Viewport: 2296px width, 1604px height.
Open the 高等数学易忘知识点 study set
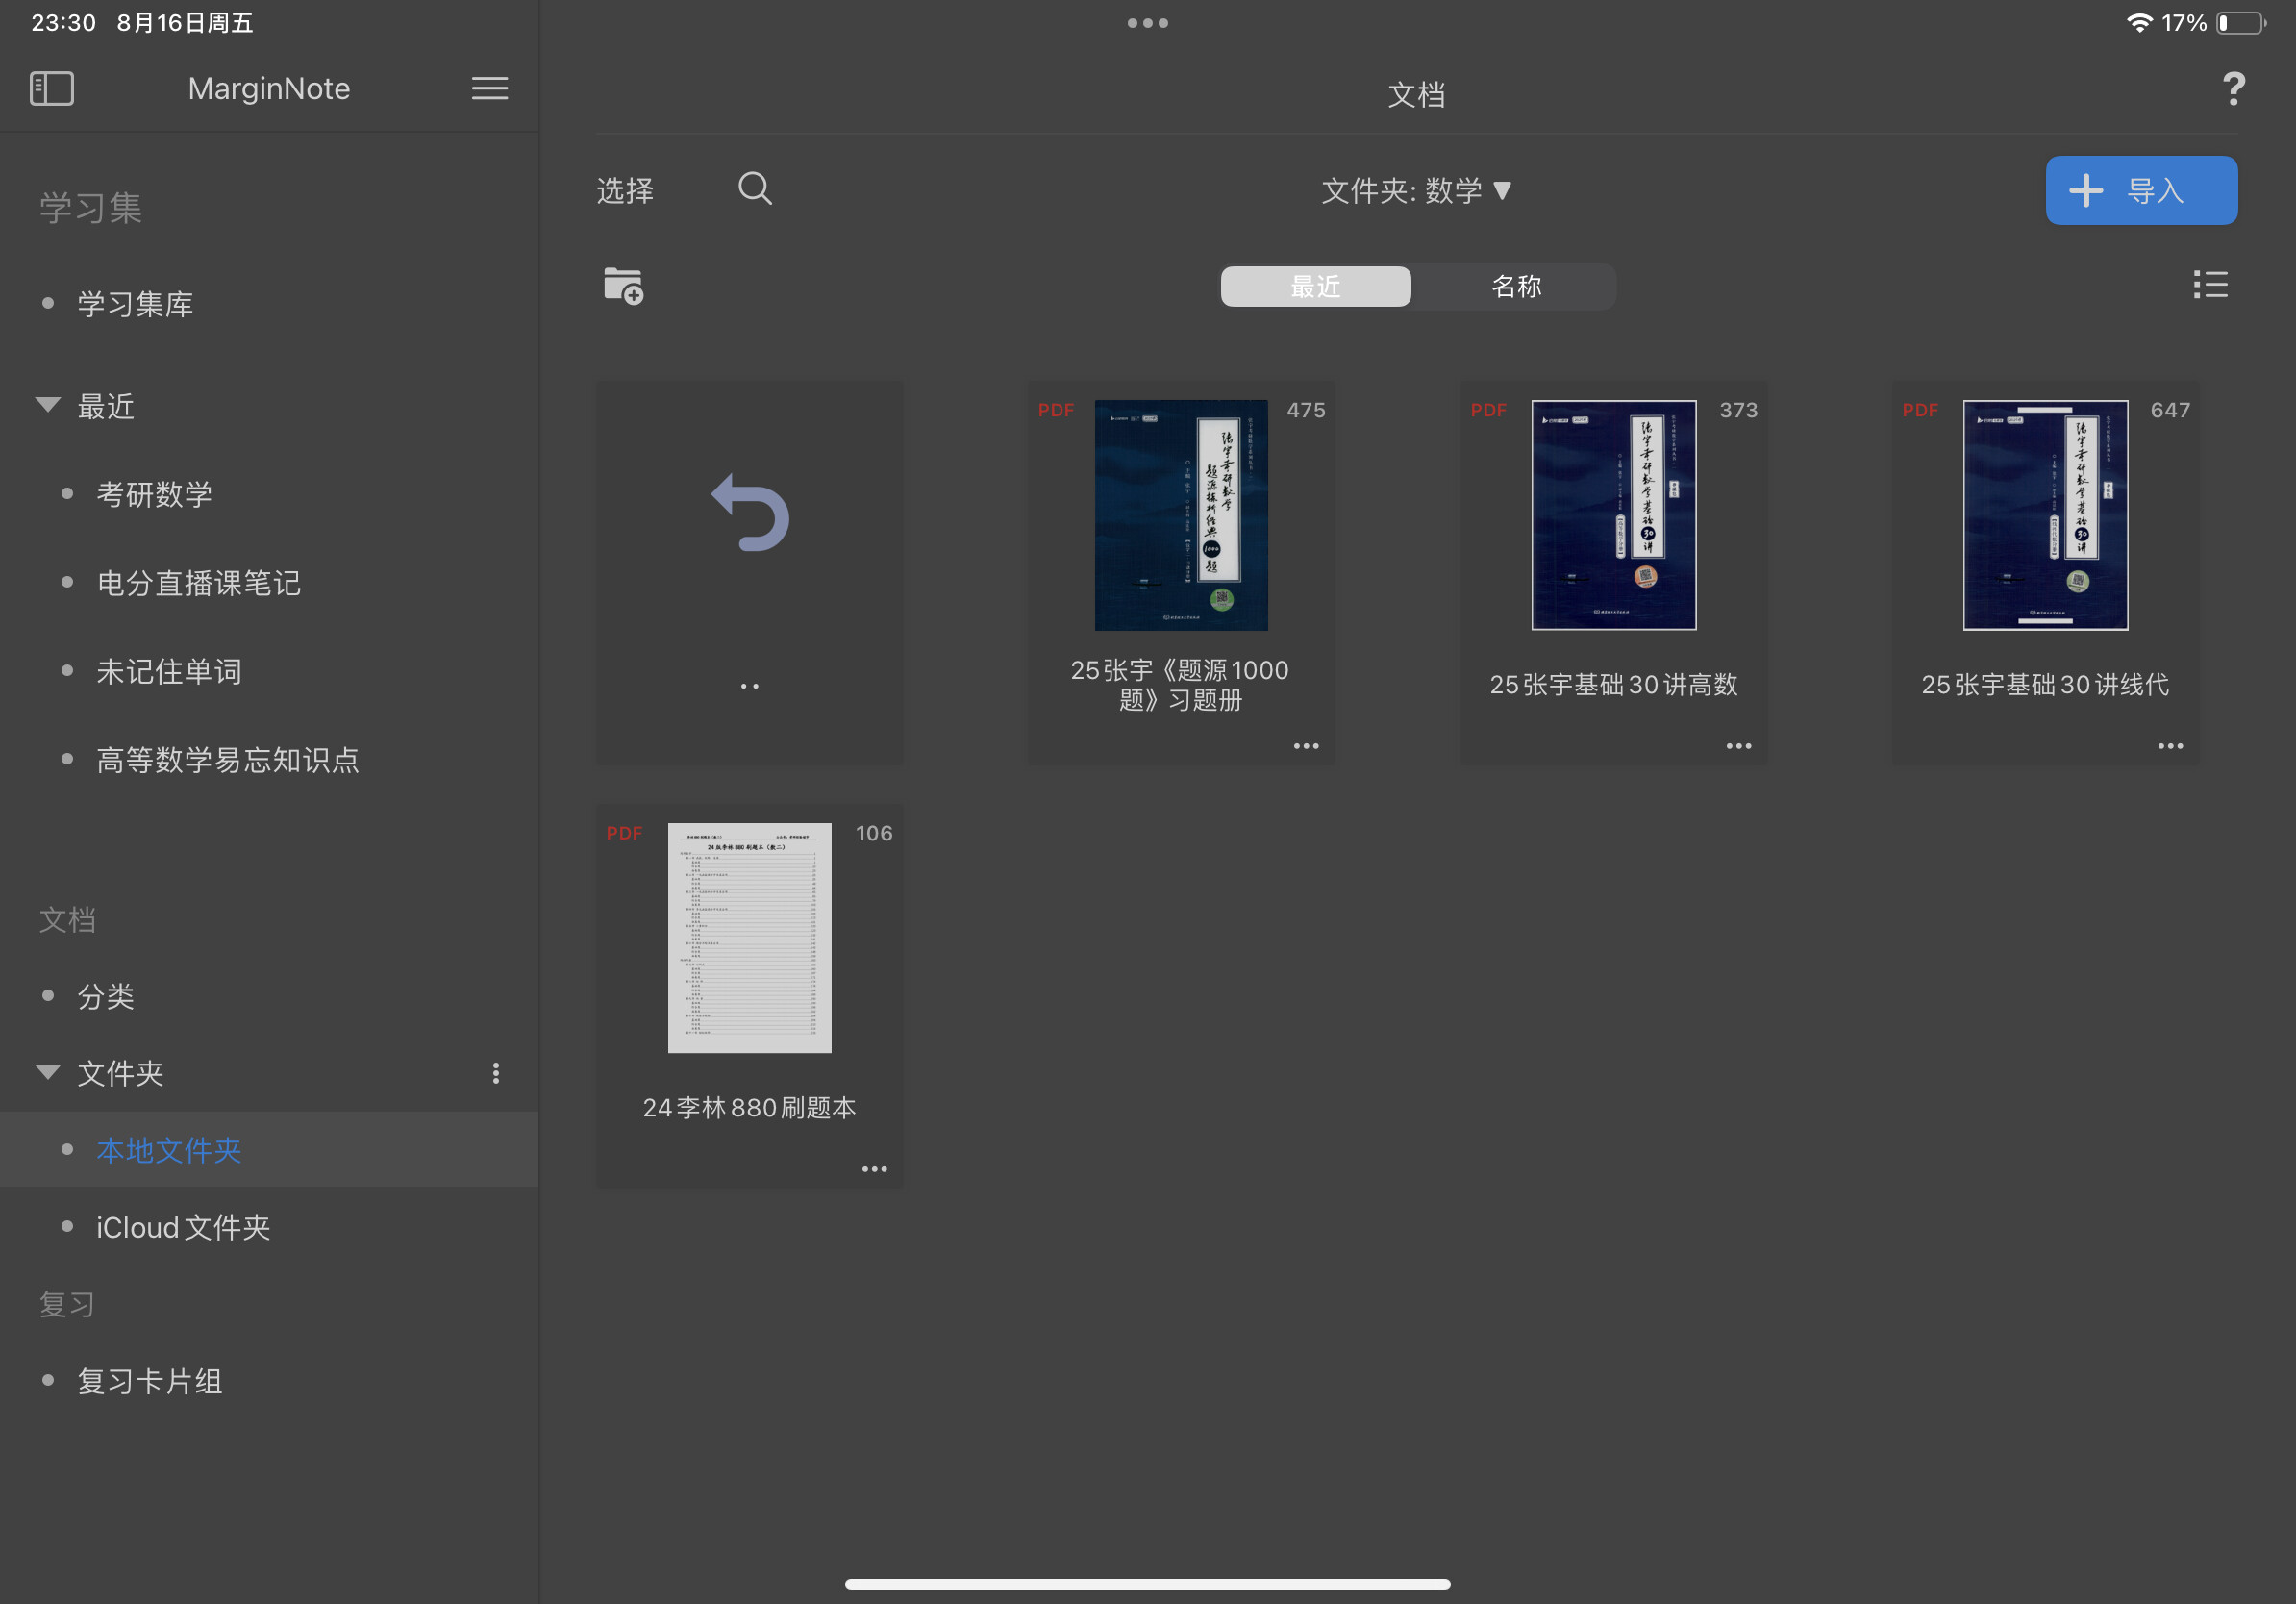point(228,760)
